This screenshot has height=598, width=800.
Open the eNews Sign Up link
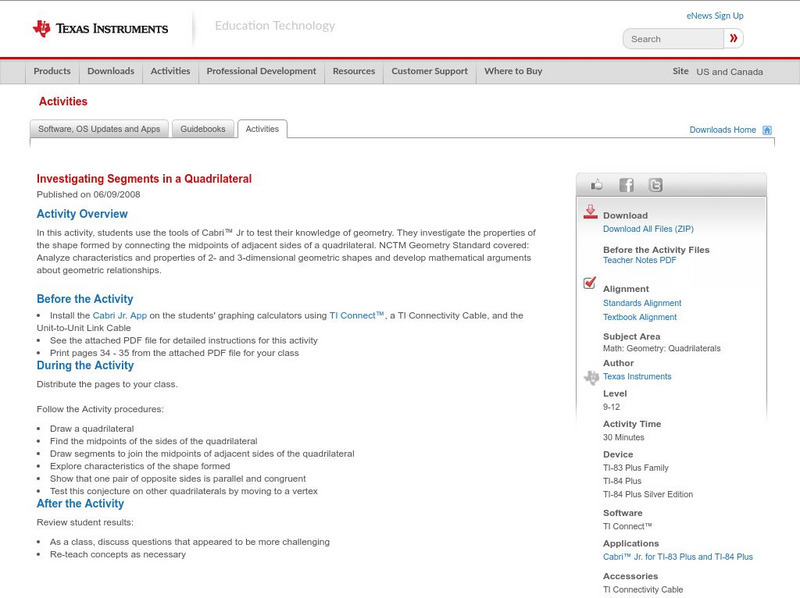click(715, 16)
